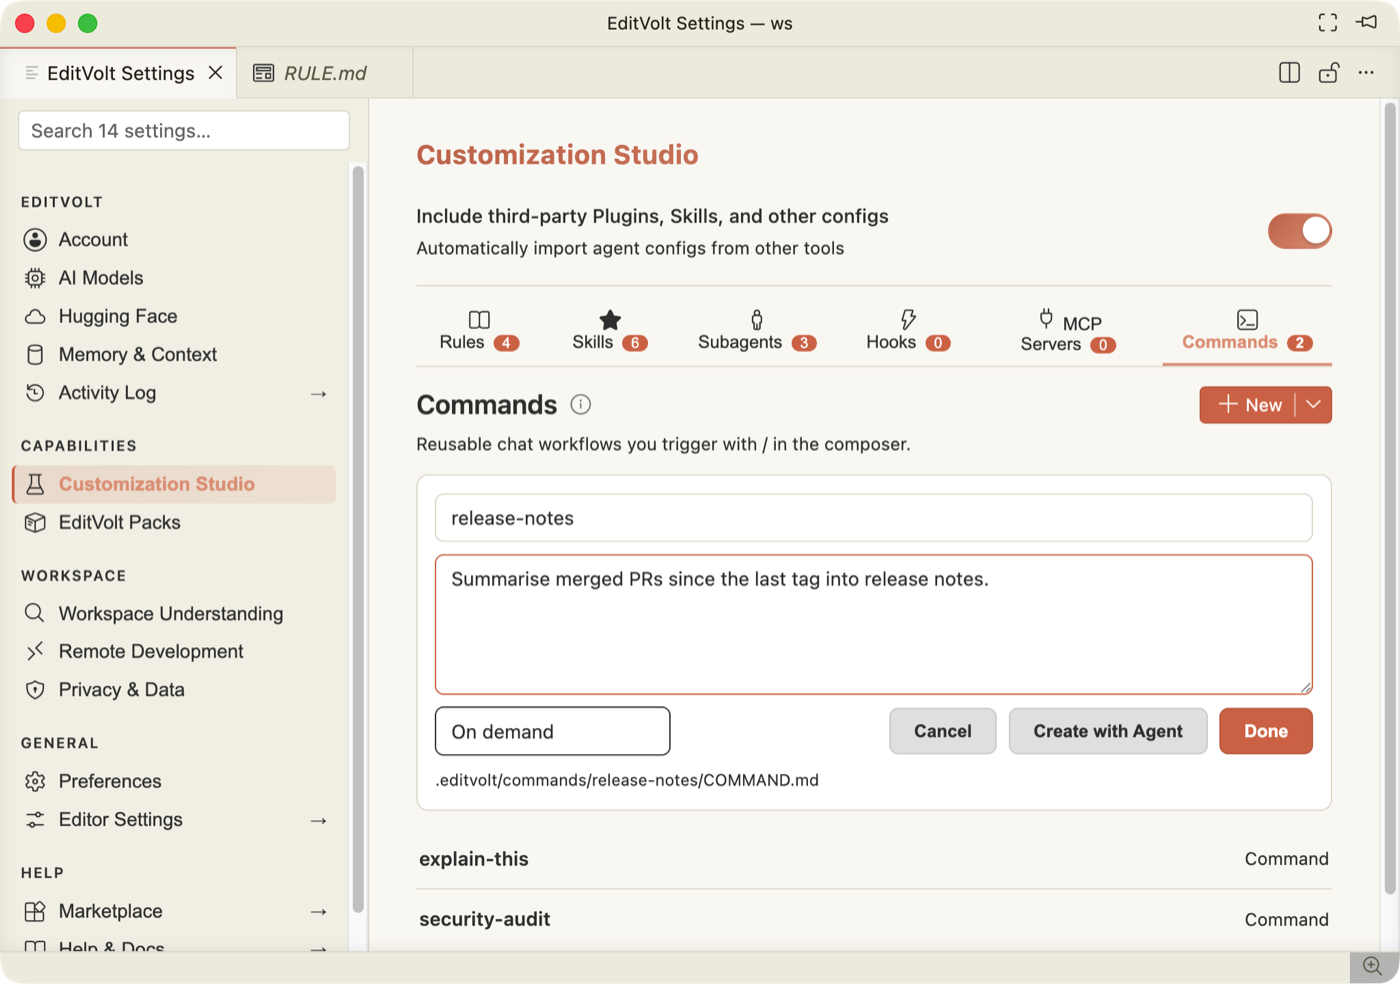Open the RULE.md editor tab
This screenshot has height=984, width=1400.
pos(325,73)
